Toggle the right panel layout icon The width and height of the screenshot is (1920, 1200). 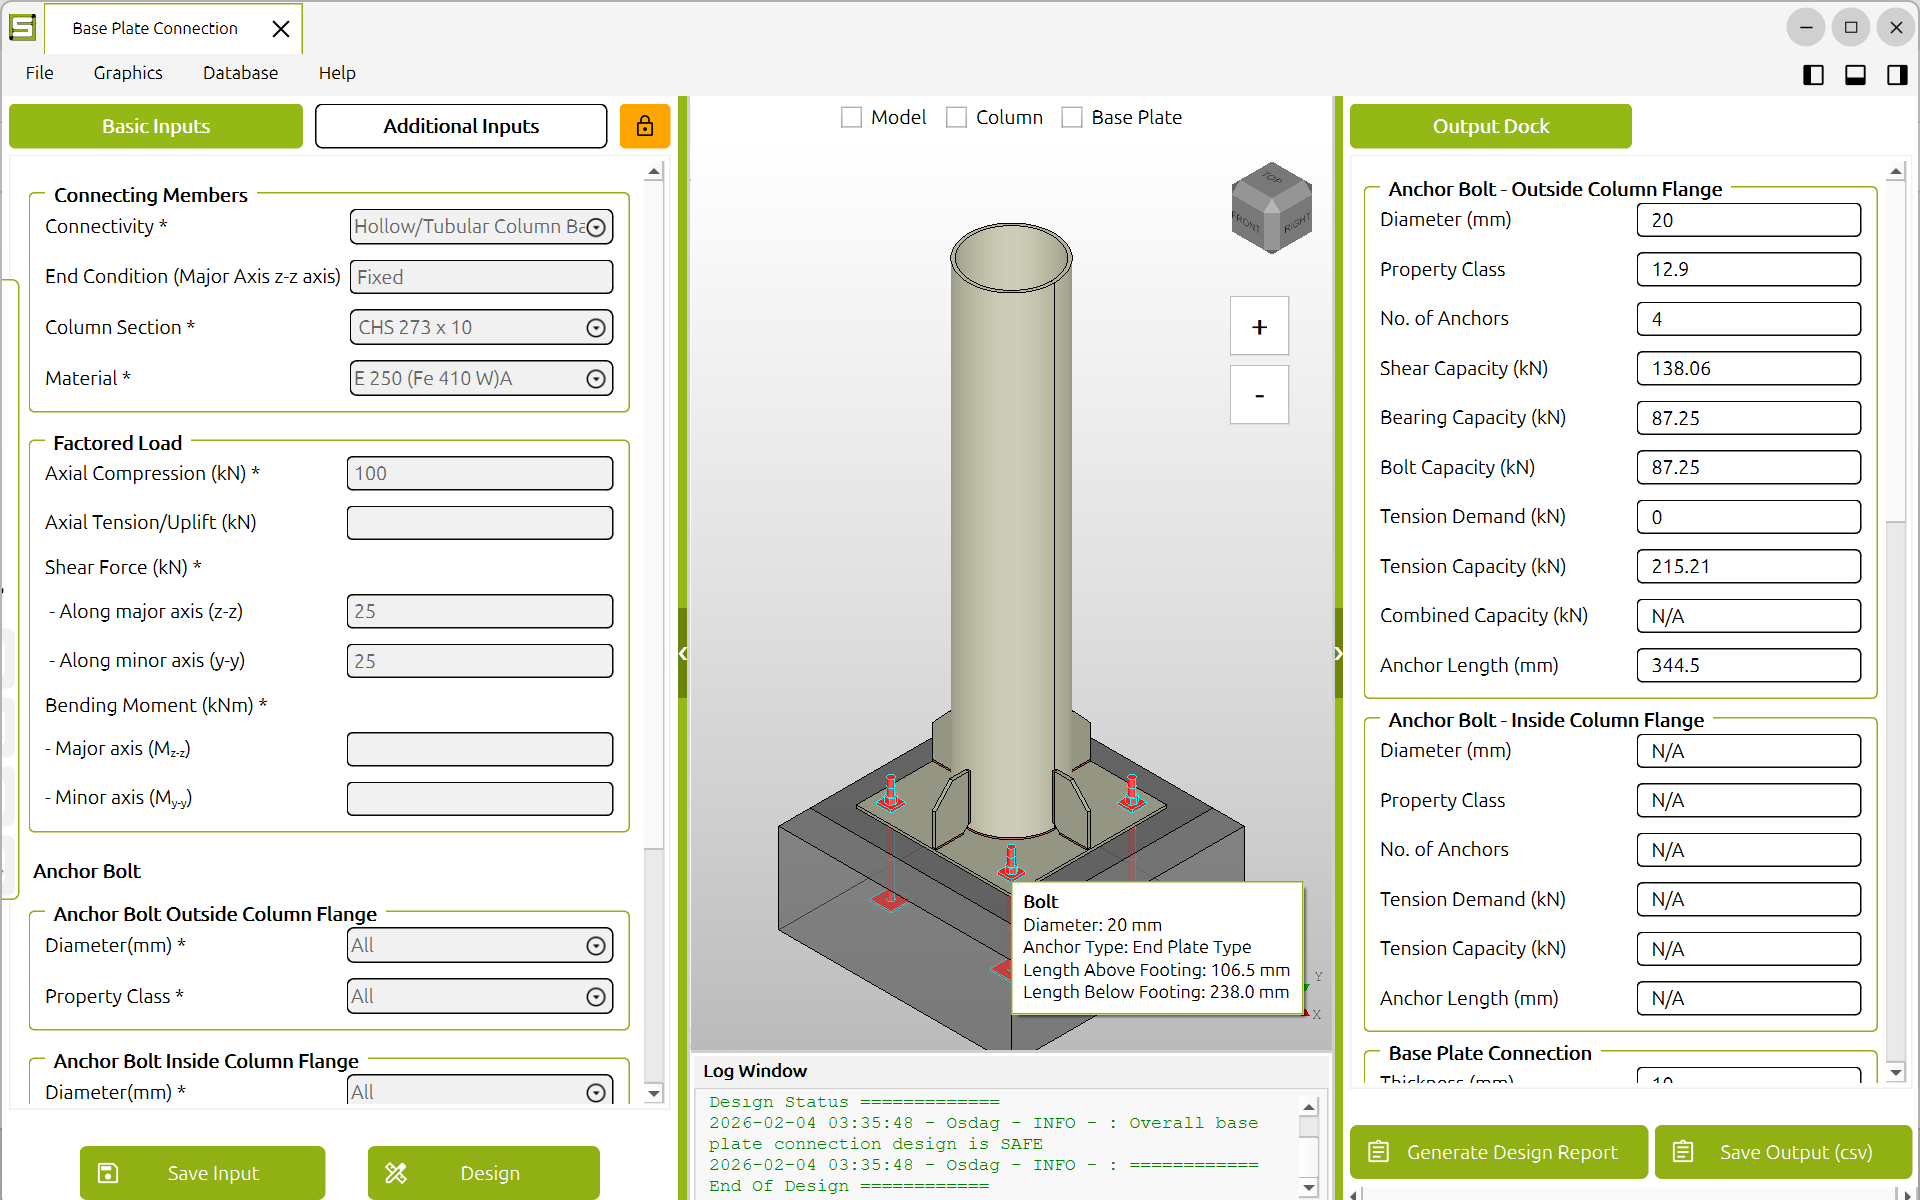coord(1897,75)
